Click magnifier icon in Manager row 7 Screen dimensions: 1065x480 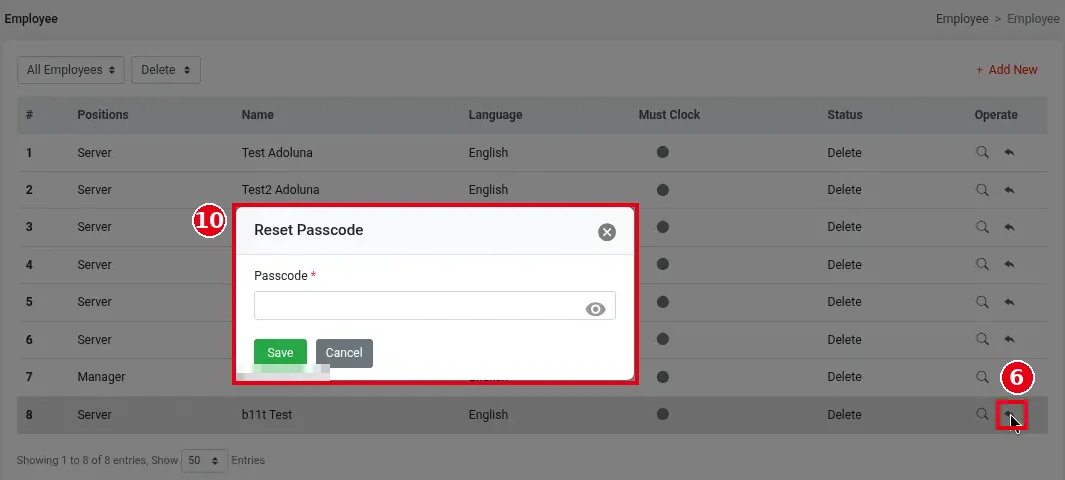pyautogui.click(x=981, y=375)
